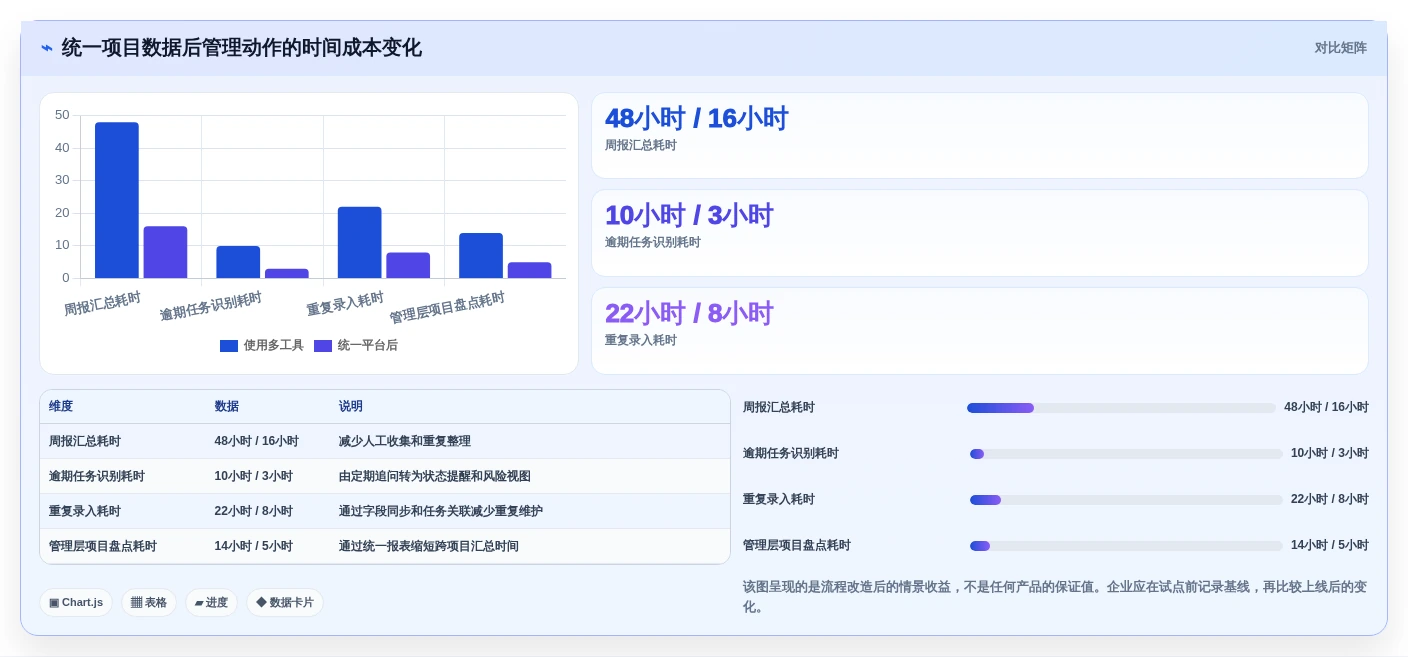This screenshot has height=657, width=1408.
Task: Click the 使用多工具 legend label
Action: (273, 346)
